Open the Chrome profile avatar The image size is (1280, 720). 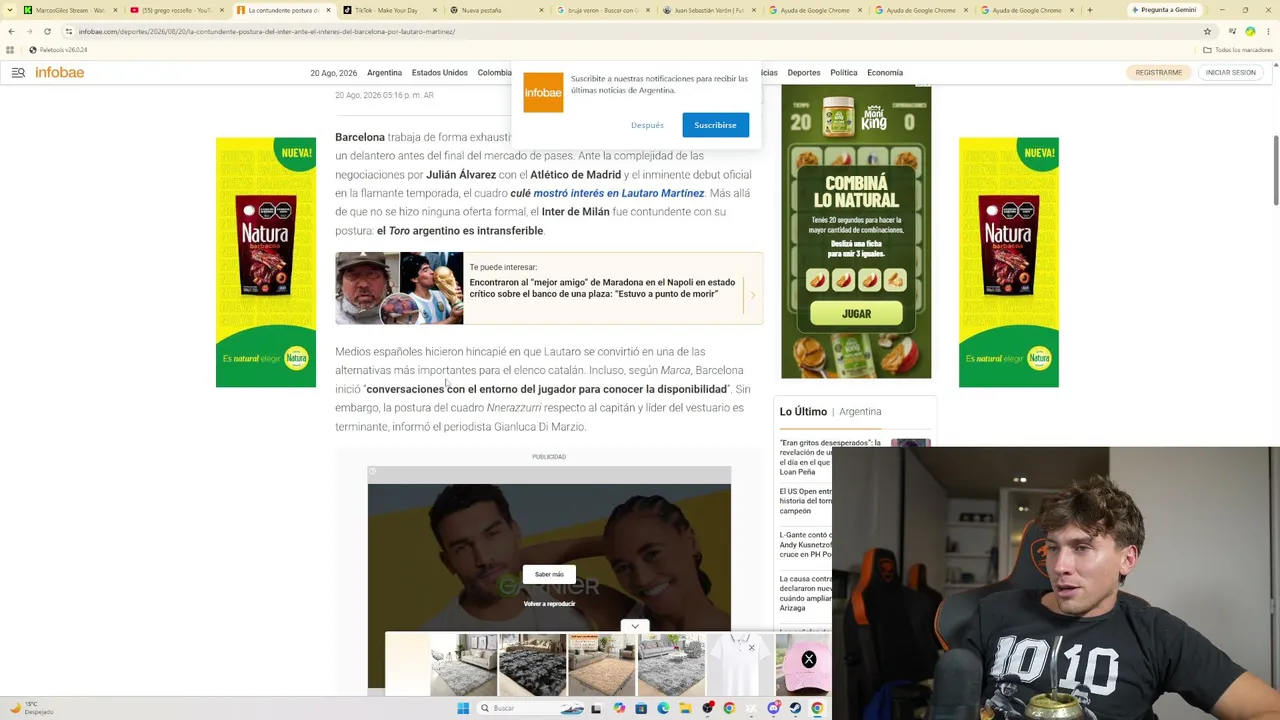[x=1250, y=31]
